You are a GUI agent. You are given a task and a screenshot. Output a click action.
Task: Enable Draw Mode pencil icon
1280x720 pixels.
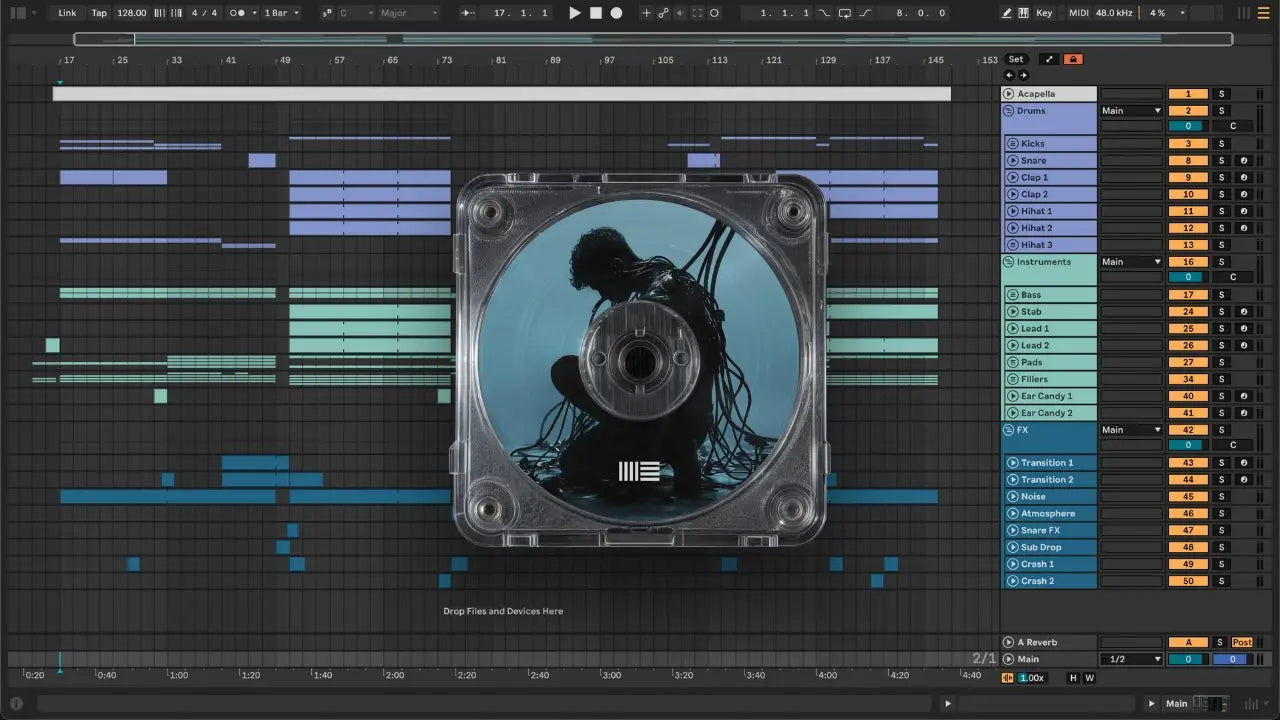(x=1006, y=13)
